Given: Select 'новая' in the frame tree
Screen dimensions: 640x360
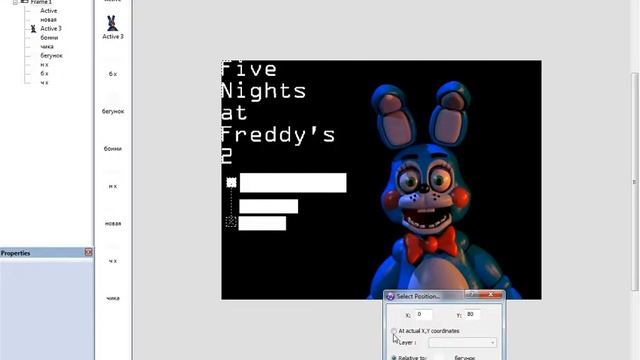Looking at the screenshot, I should click(48, 20).
